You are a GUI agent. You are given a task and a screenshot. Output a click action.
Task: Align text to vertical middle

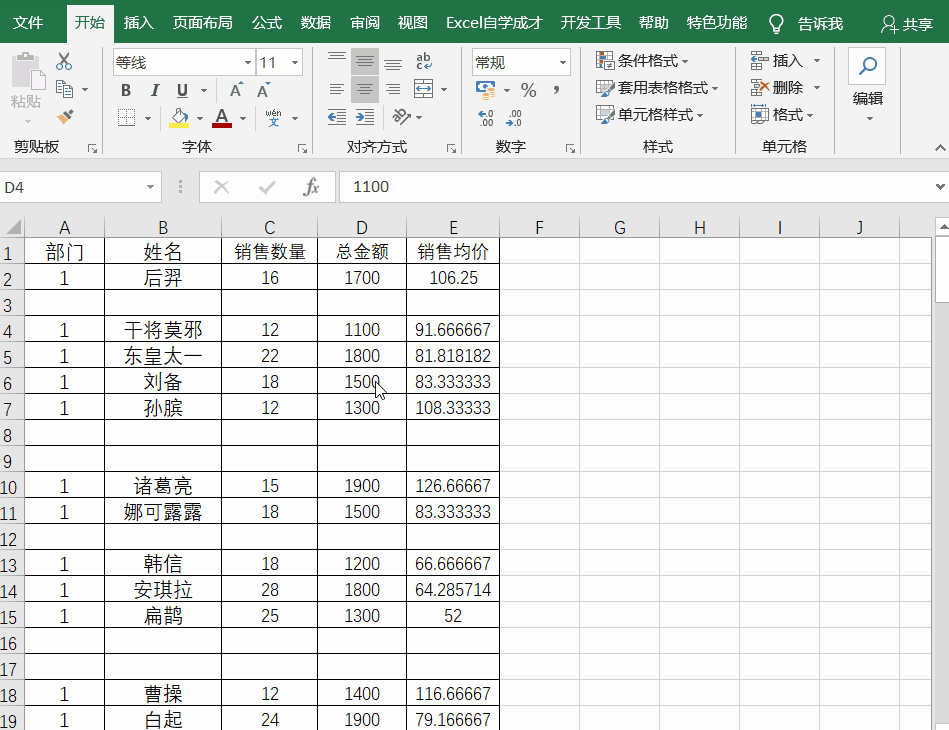click(364, 61)
